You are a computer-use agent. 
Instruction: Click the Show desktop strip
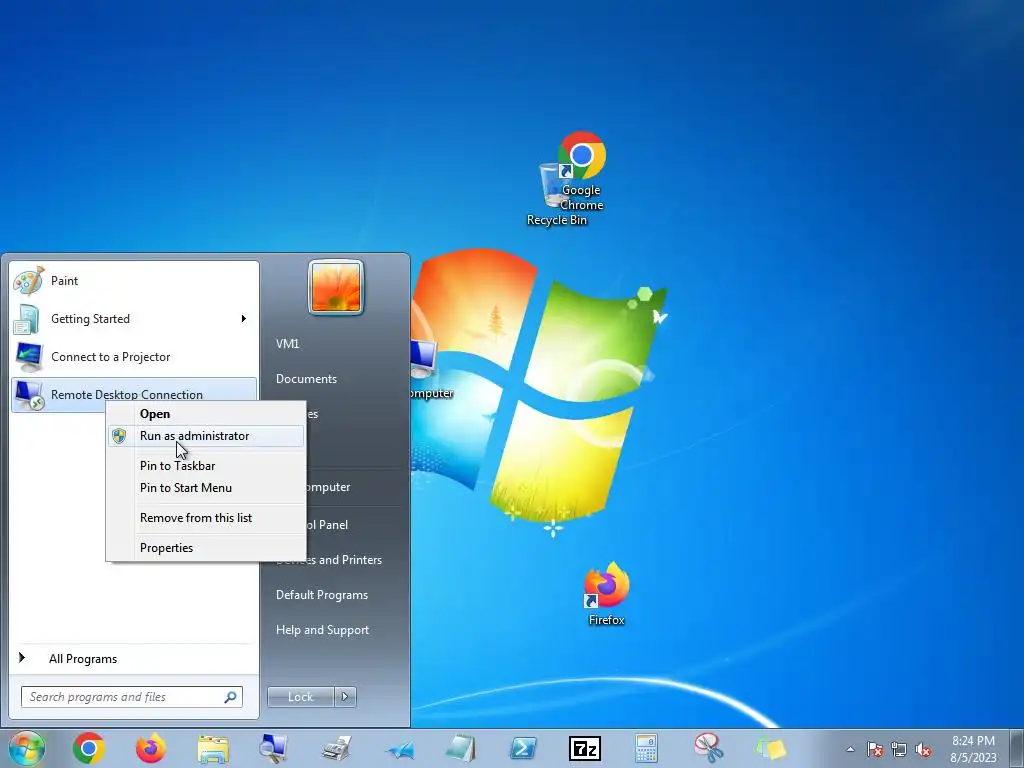click(x=1017, y=748)
